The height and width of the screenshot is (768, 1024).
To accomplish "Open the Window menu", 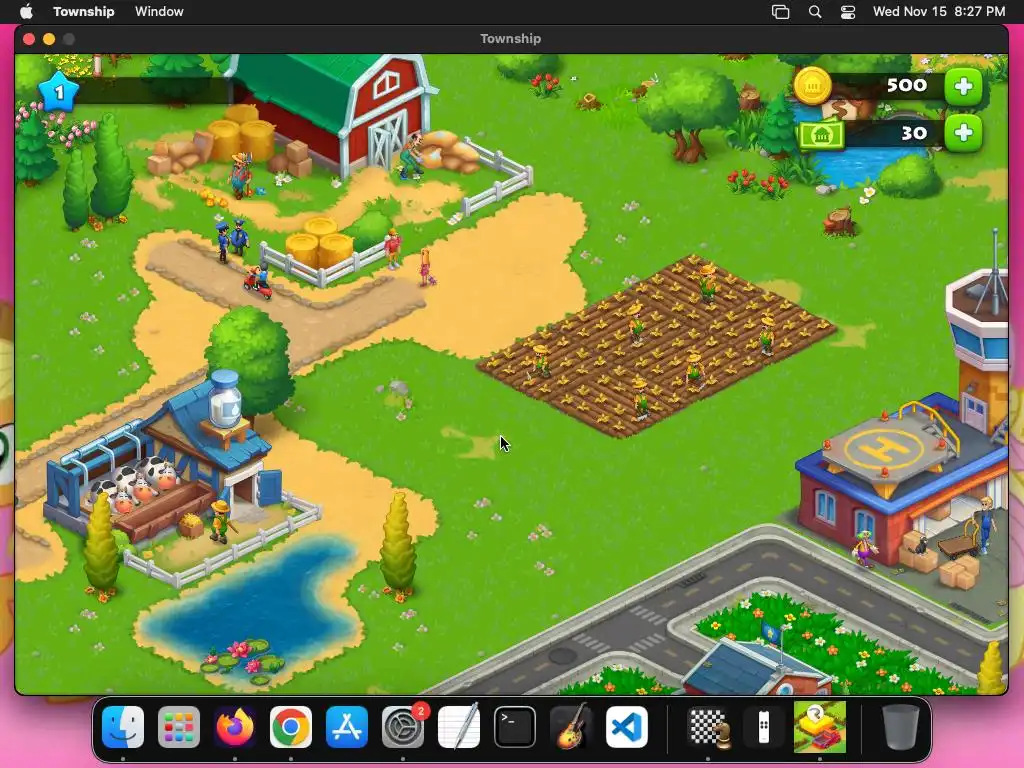I will point(159,11).
